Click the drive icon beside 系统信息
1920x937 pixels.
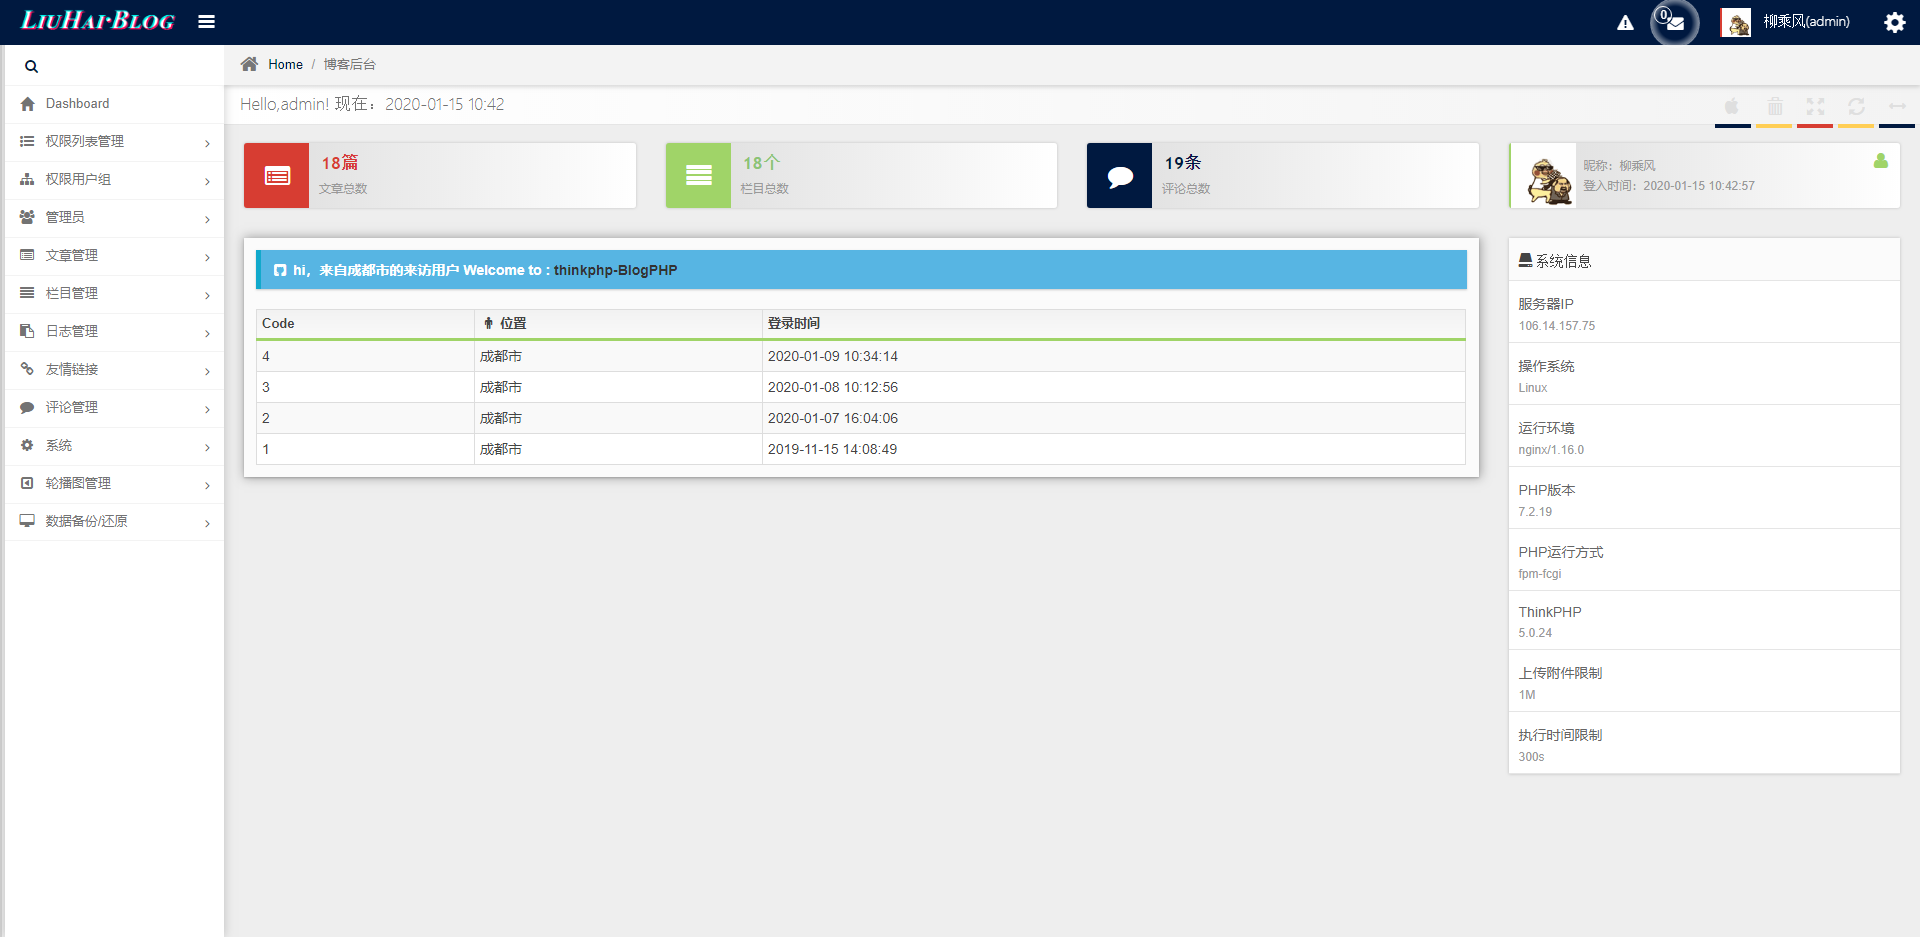coord(1525,261)
